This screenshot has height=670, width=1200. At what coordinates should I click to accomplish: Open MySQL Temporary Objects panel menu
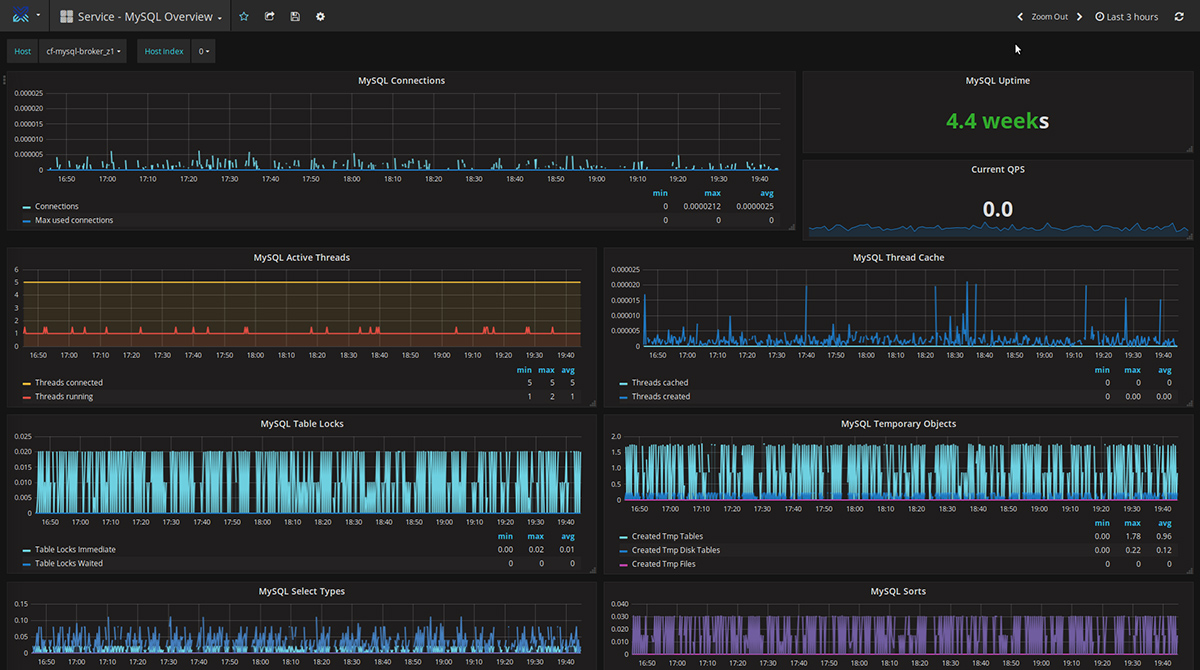(x=898, y=423)
